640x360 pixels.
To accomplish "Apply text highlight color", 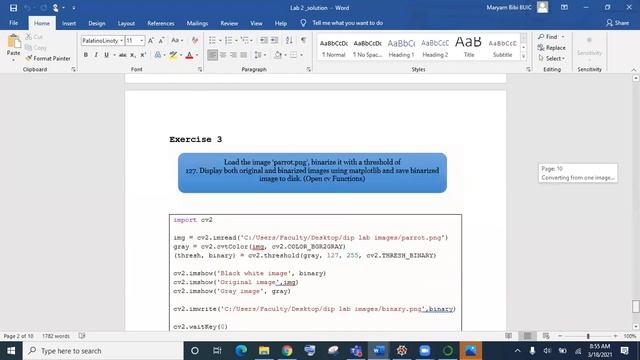I will 173,55.
